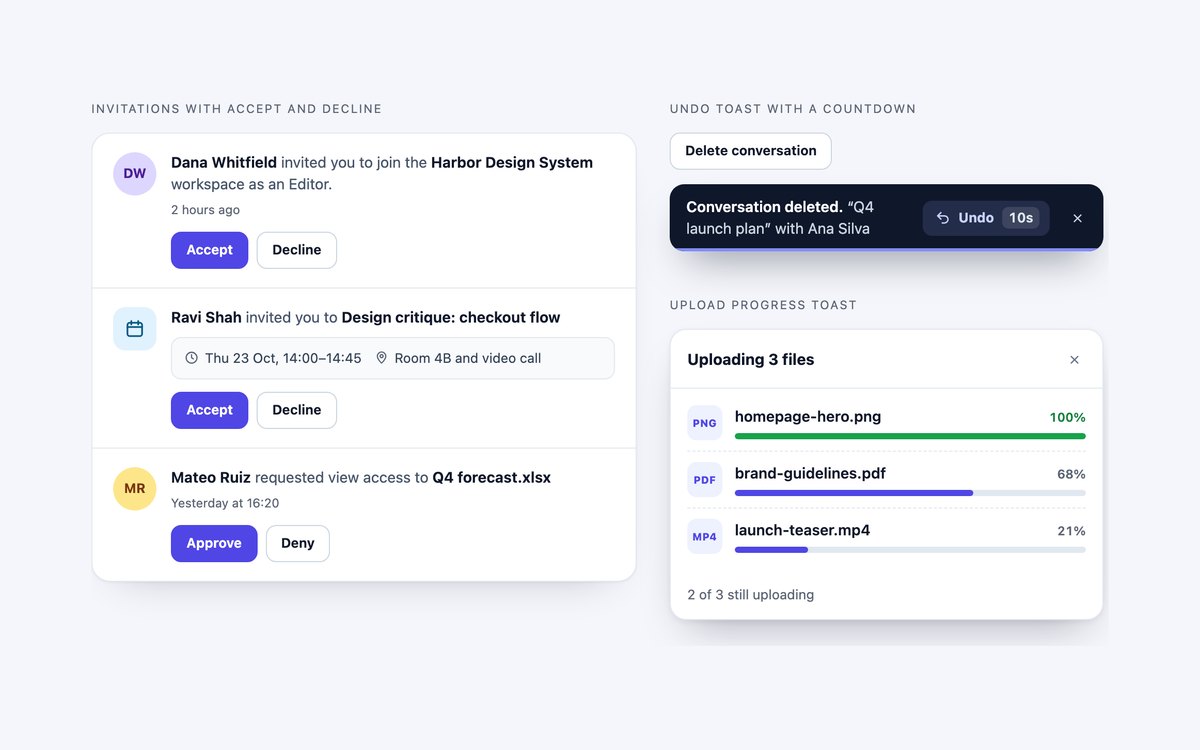Click the 68% upload value
This screenshot has height=750, width=1200.
pyautogui.click(x=1071, y=475)
